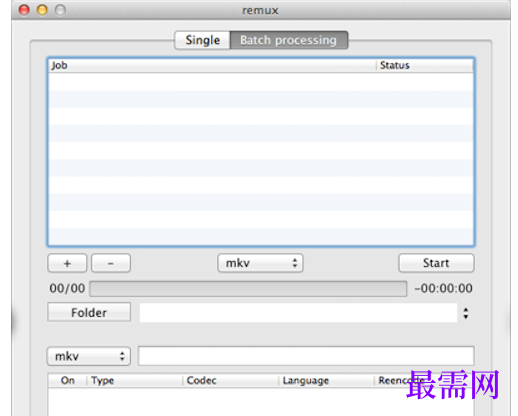This screenshot has width=518, height=416.
Task: Click the Start button
Action: pos(436,263)
